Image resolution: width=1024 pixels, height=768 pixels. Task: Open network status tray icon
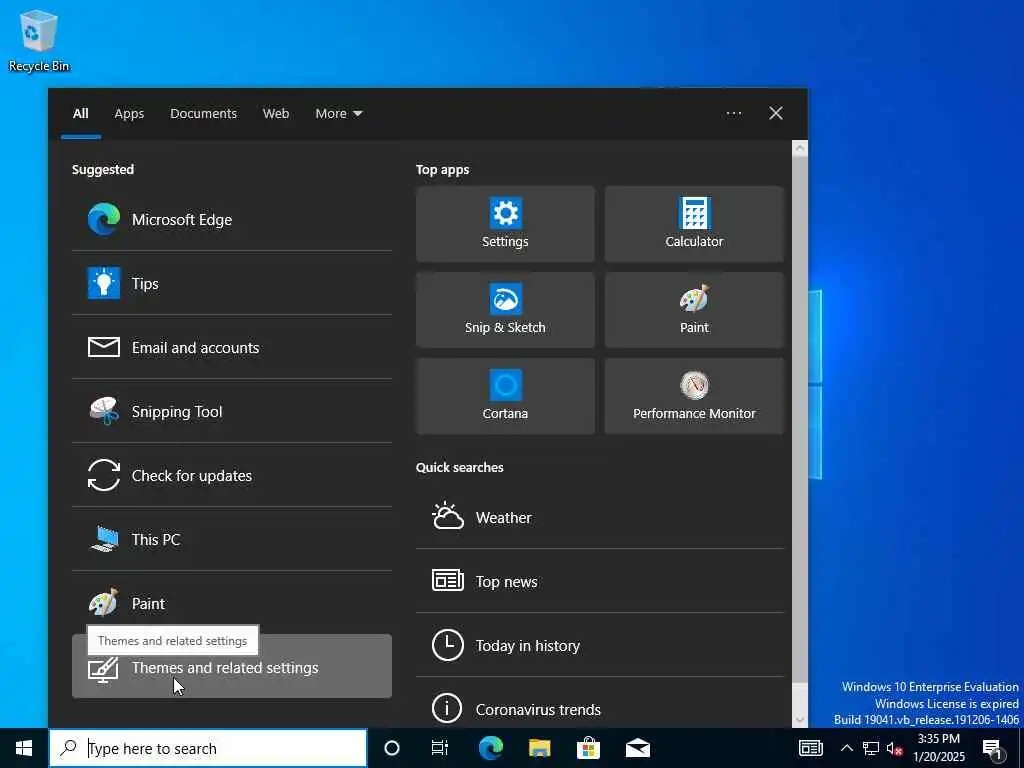click(871, 748)
